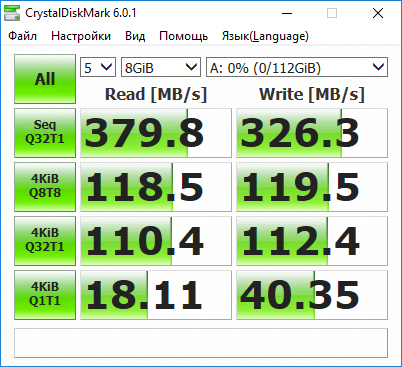402x367 pixels.
Task: Open the Настройки menu
Action: point(81,36)
